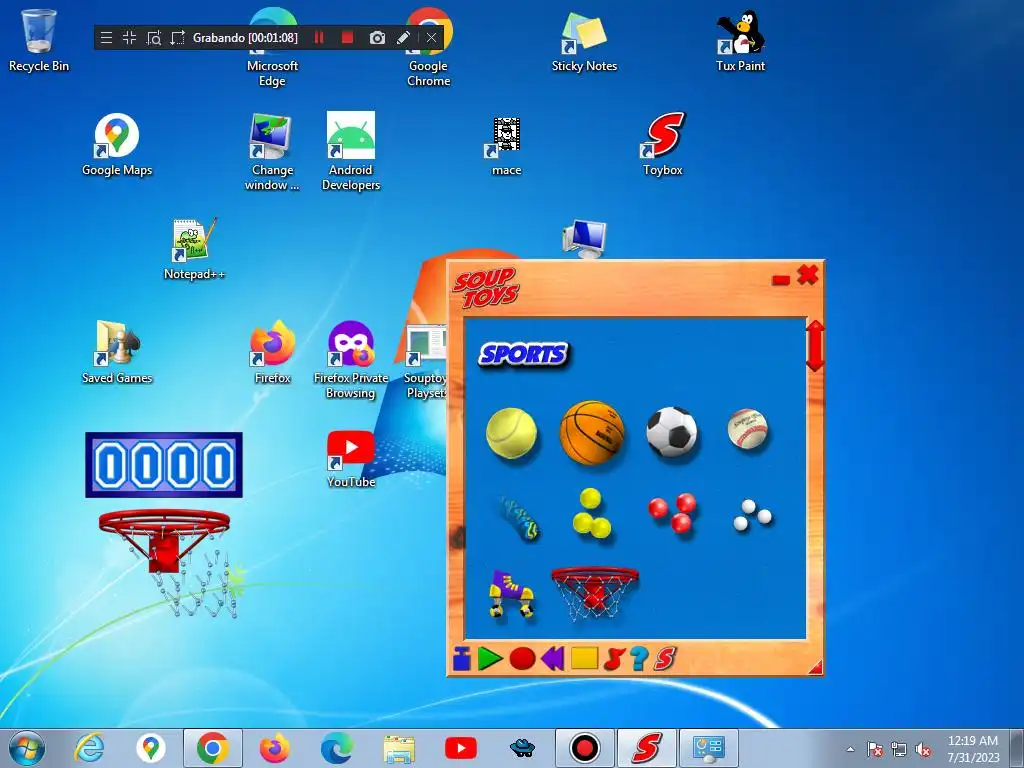Click the recorder region search icon
The height and width of the screenshot is (768, 1024).
(153, 38)
